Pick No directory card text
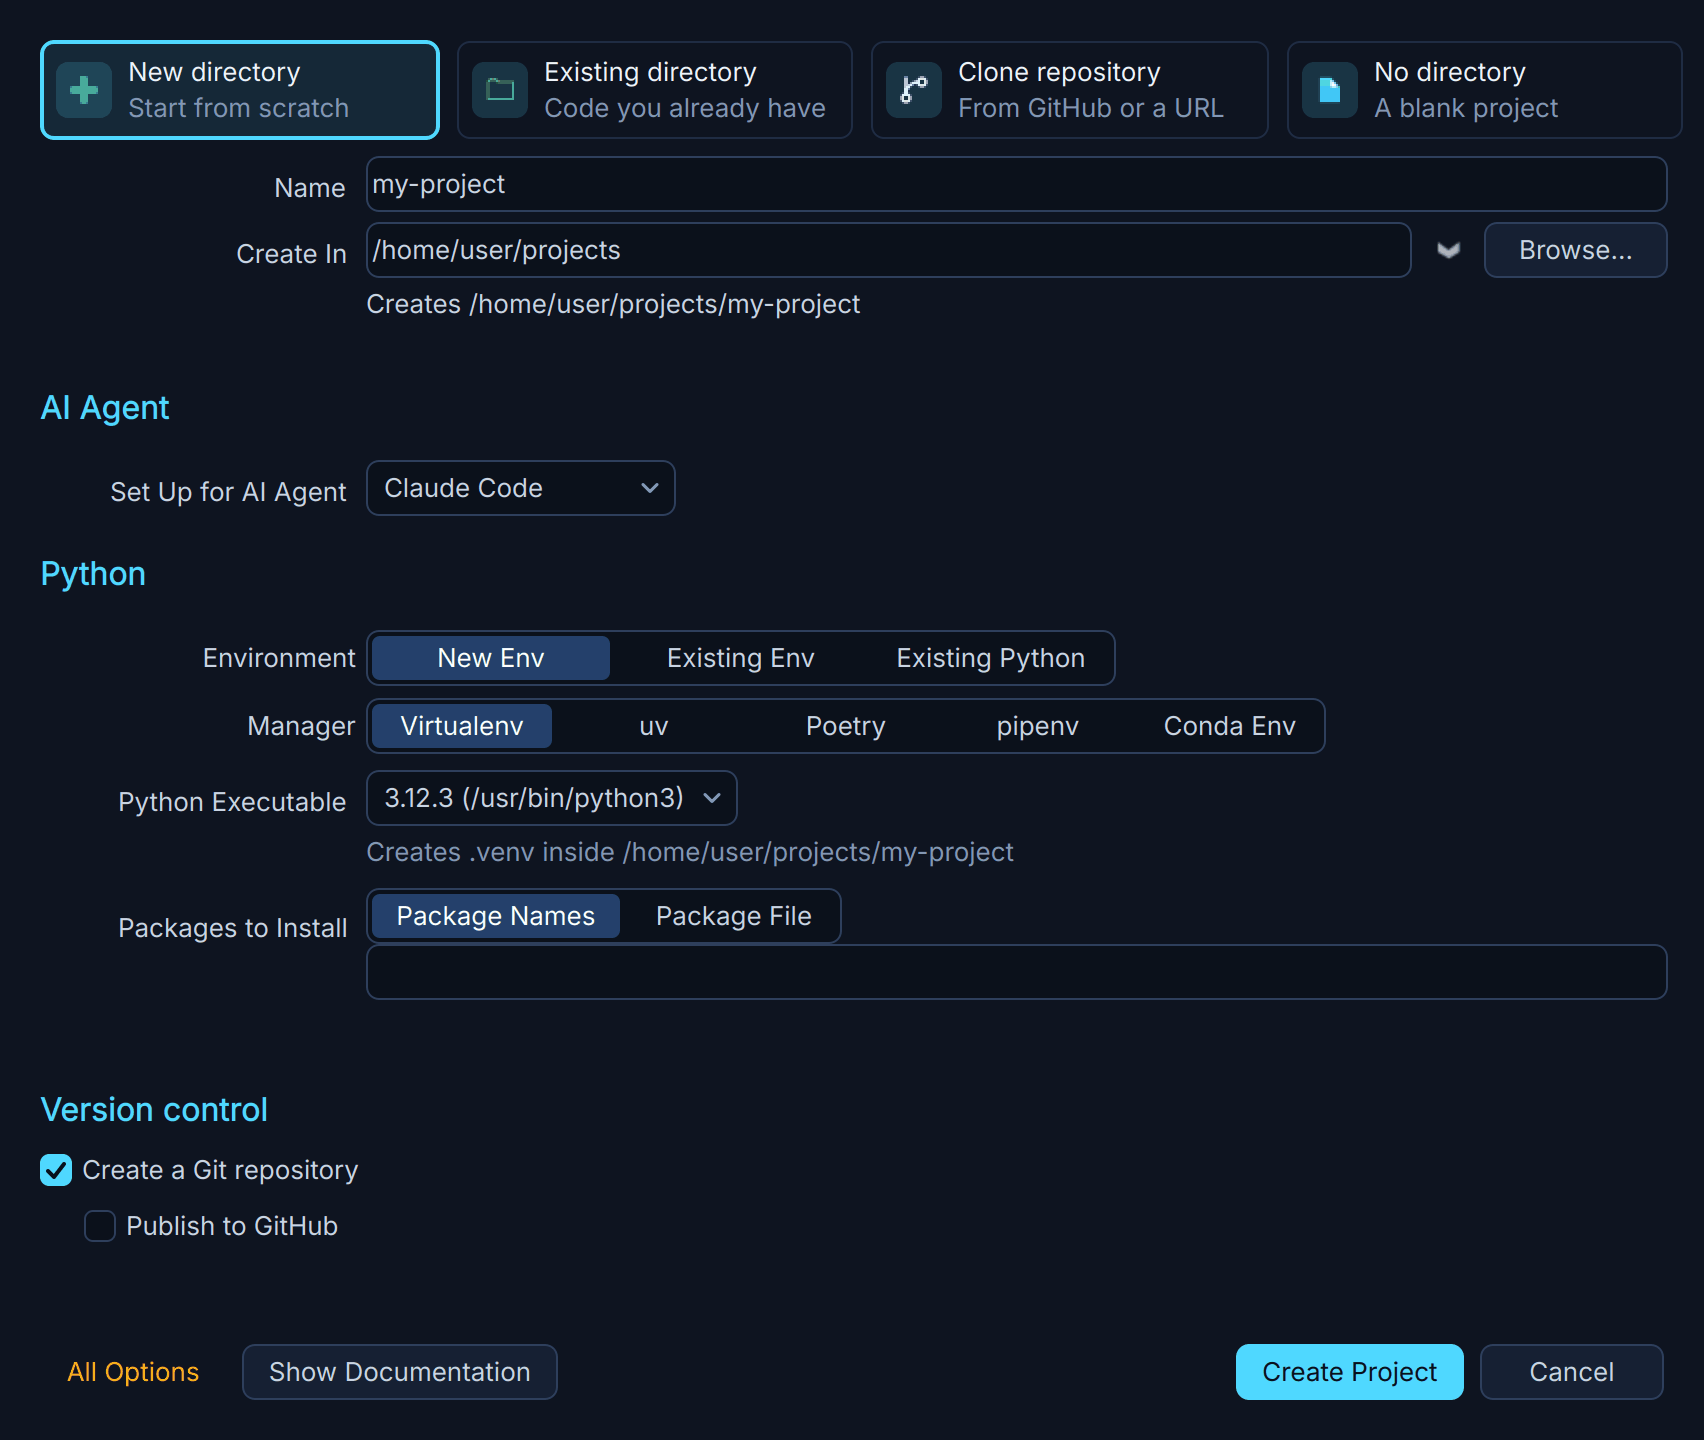 (1466, 90)
